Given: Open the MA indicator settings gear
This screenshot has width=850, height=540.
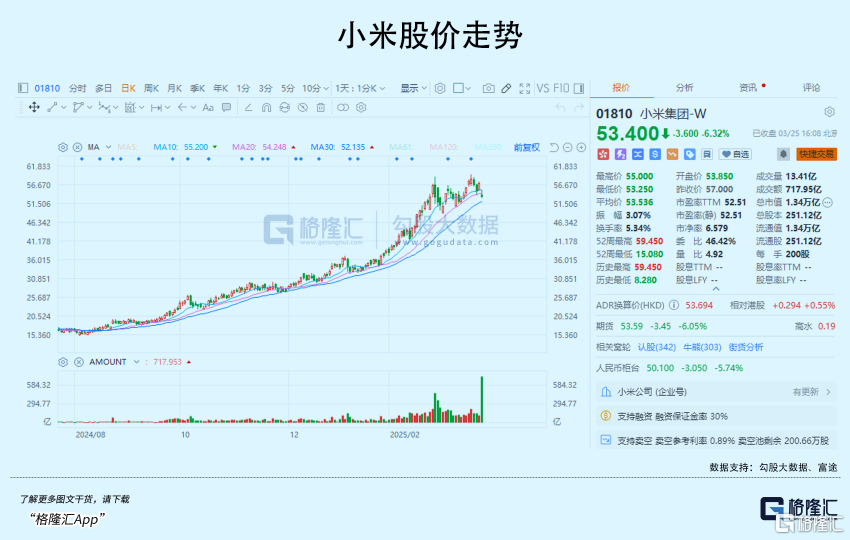Looking at the screenshot, I should point(63,147).
